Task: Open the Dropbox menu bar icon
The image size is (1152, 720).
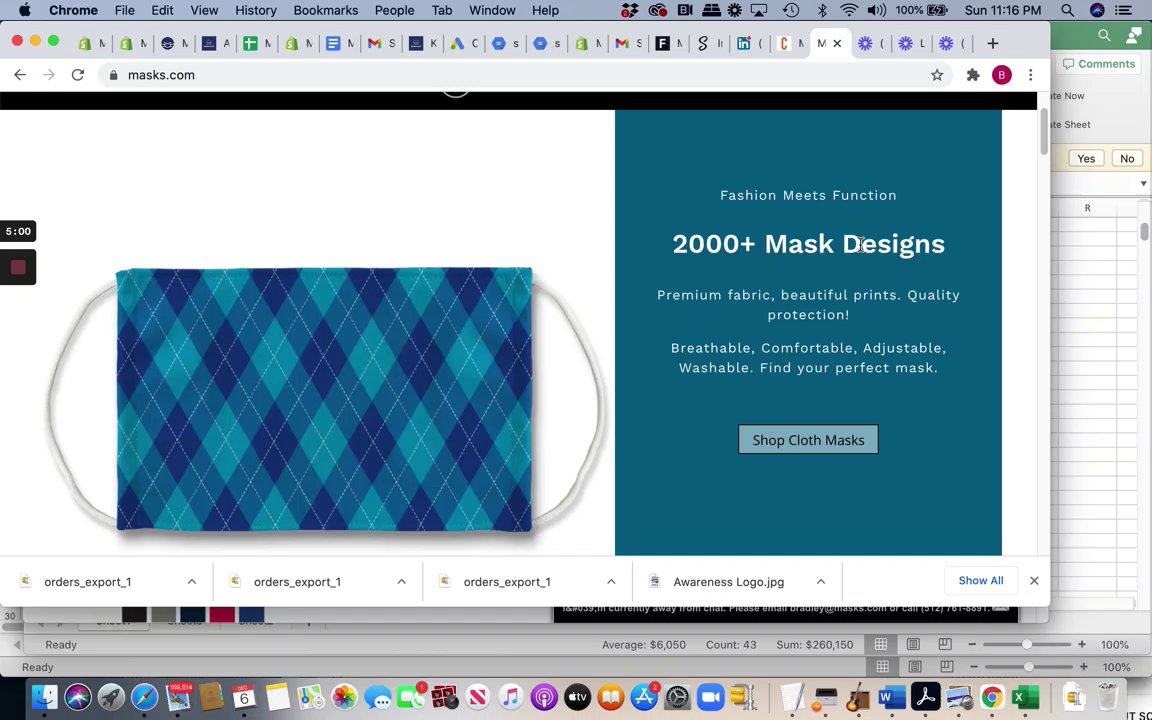Action: [x=630, y=10]
